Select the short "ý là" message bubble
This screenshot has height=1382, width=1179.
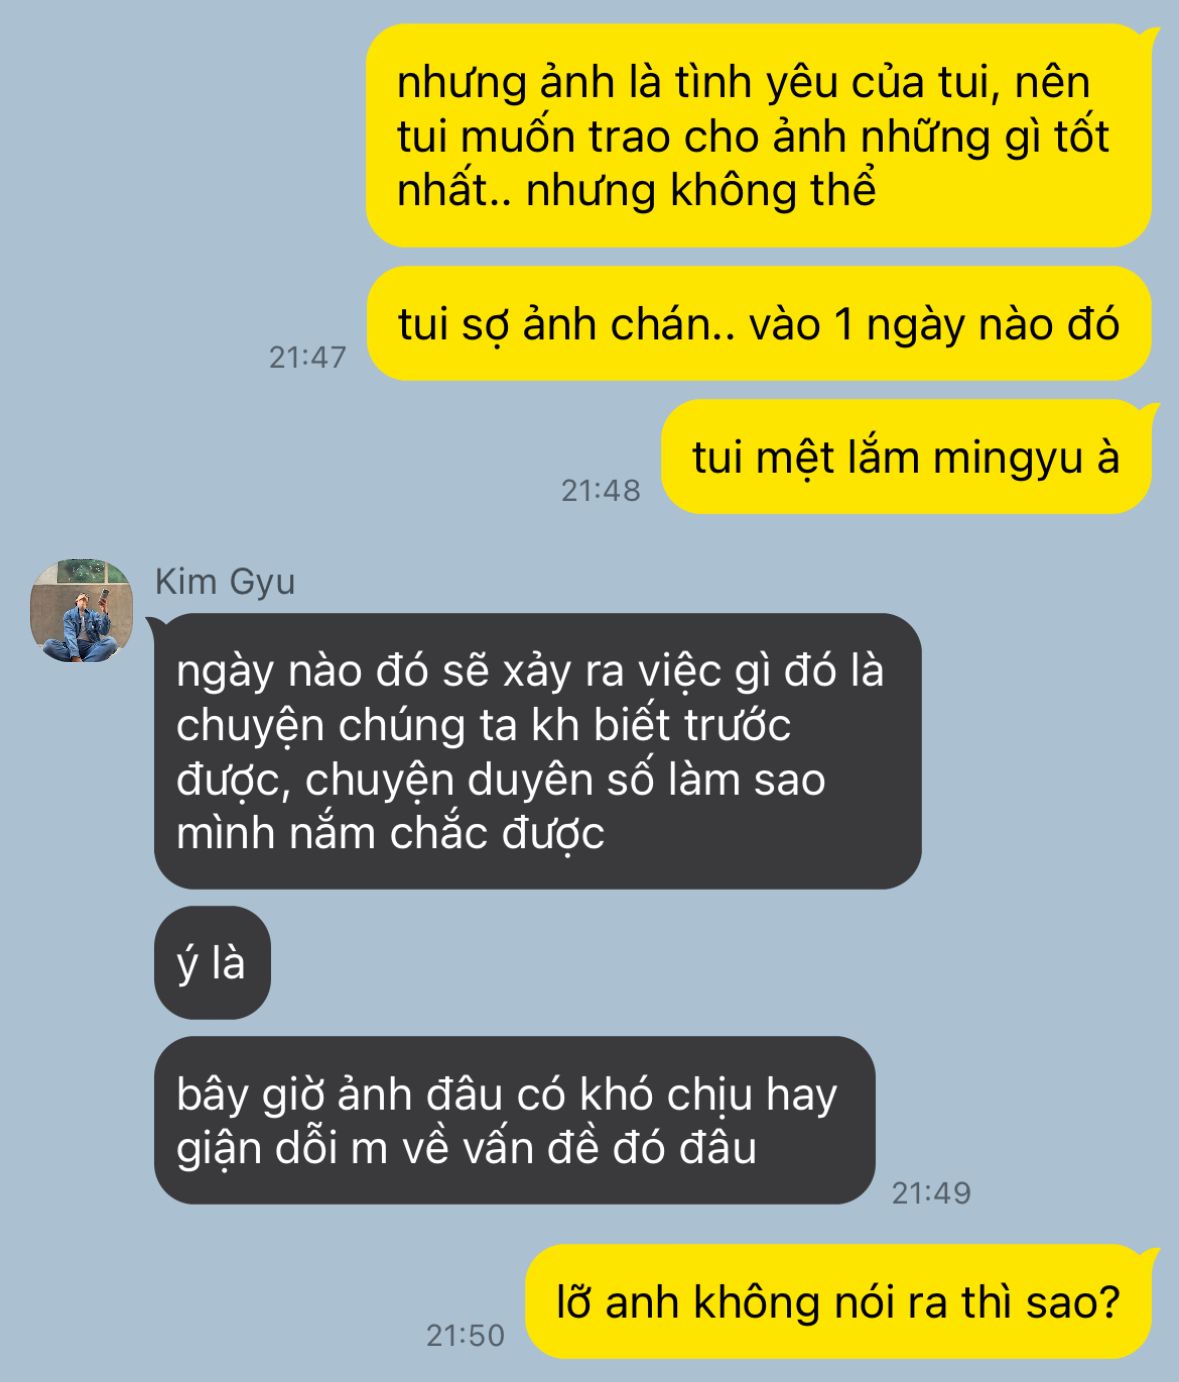pyautogui.click(x=212, y=963)
